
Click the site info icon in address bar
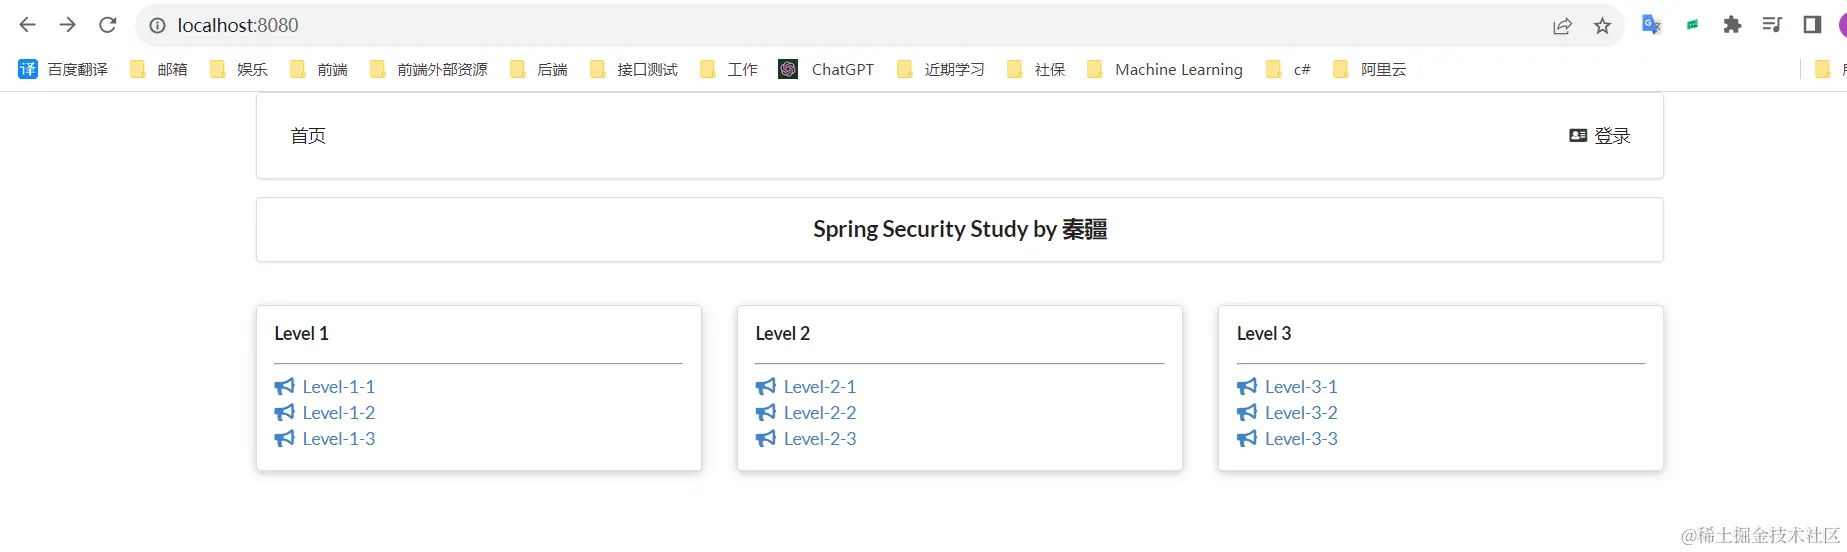(x=157, y=26)
